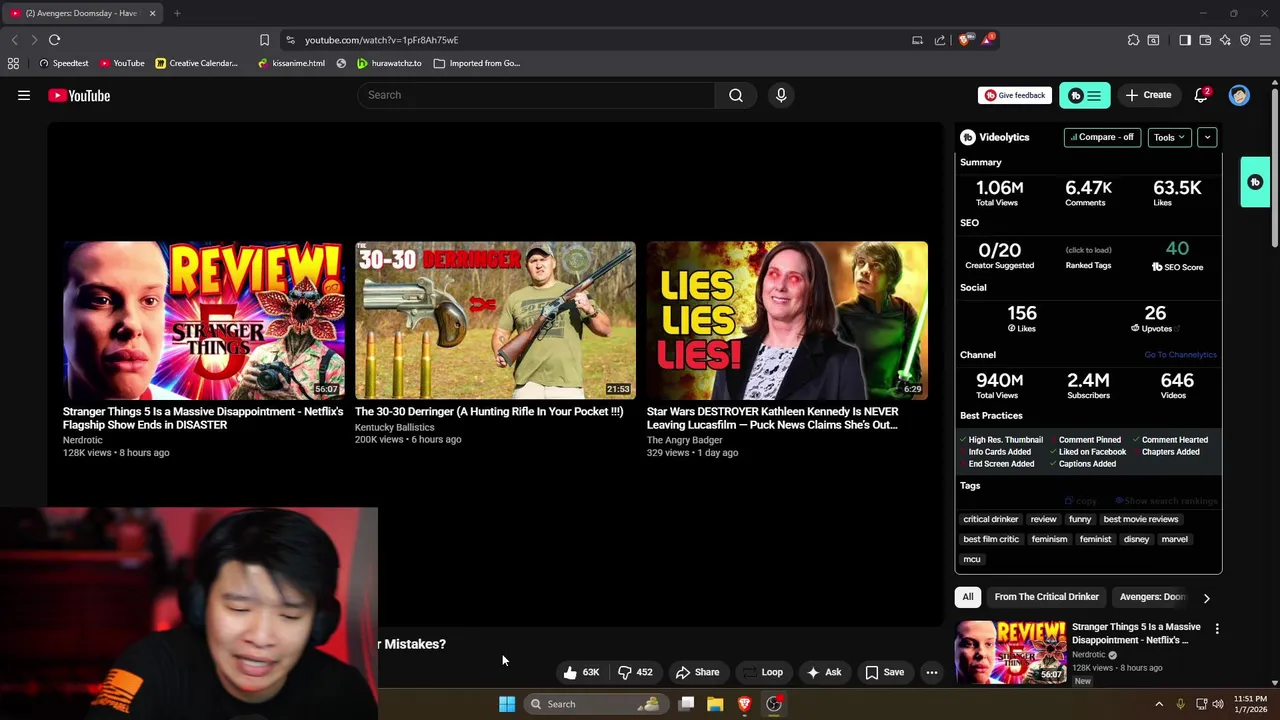The image size is (1280, 720).
Task: Open the Brave Shields lion icon
Action: pyautogui.click(x=963, y=40)
